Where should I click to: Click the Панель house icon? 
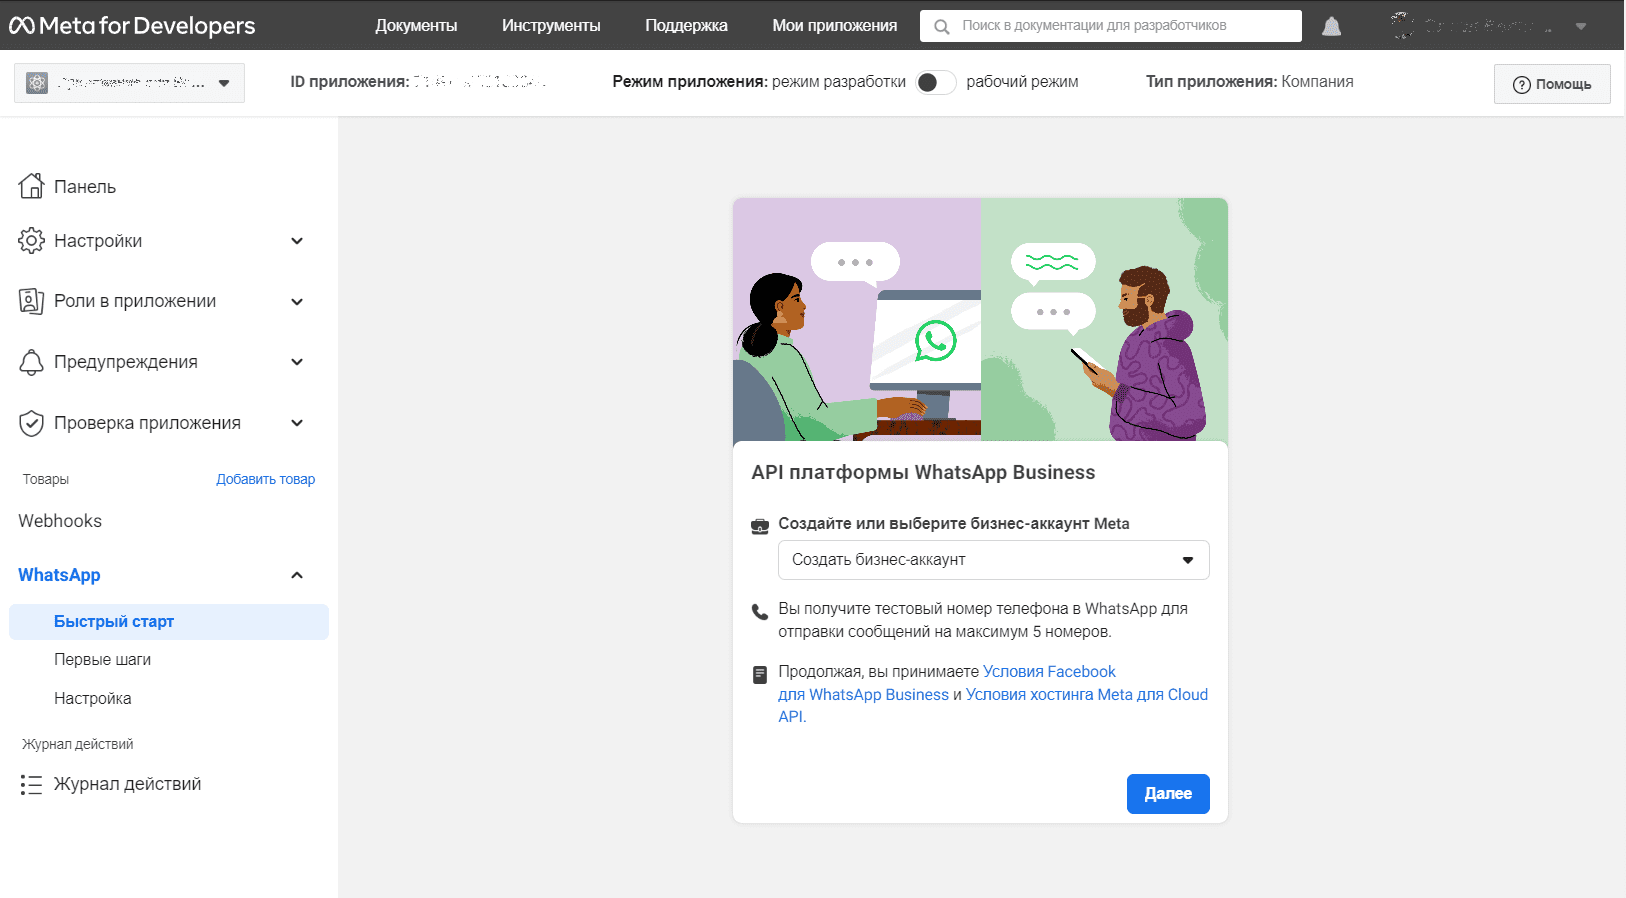31,186
